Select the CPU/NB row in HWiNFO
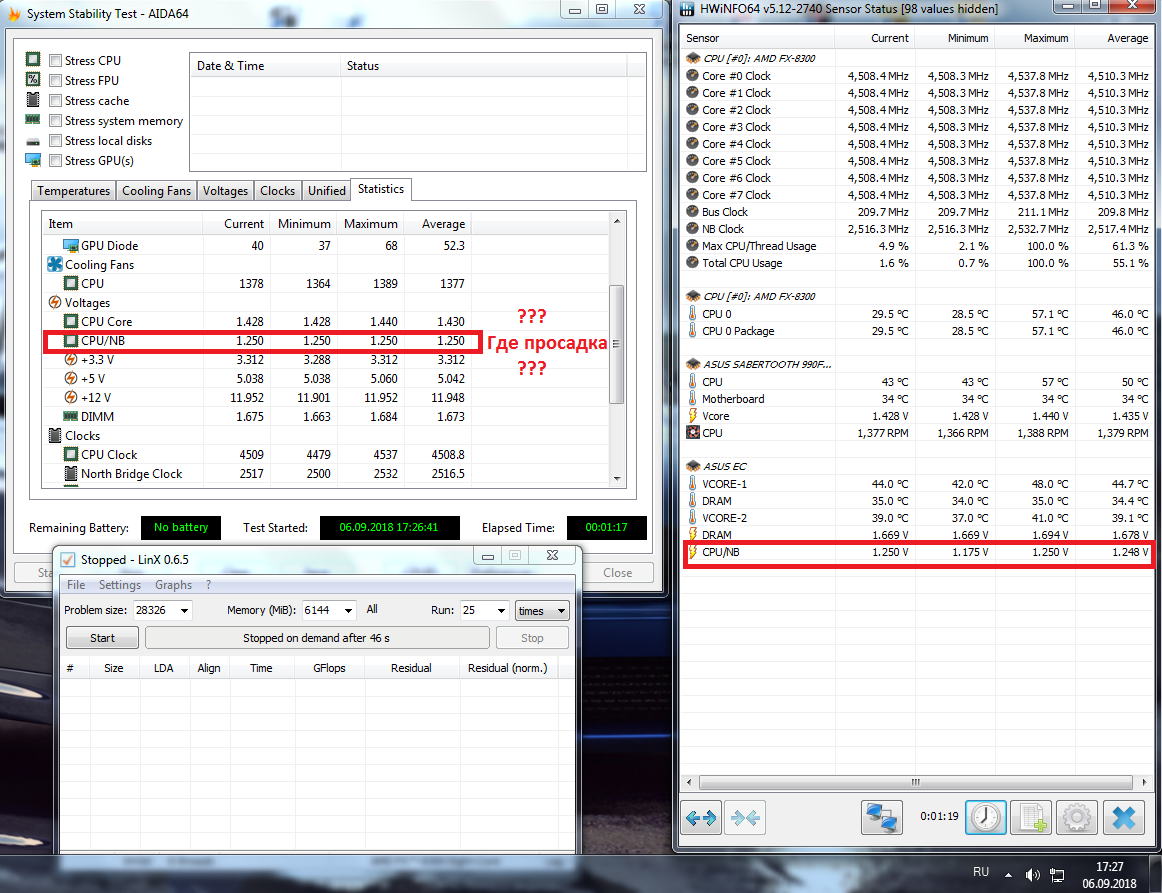 tap(917, 552)
